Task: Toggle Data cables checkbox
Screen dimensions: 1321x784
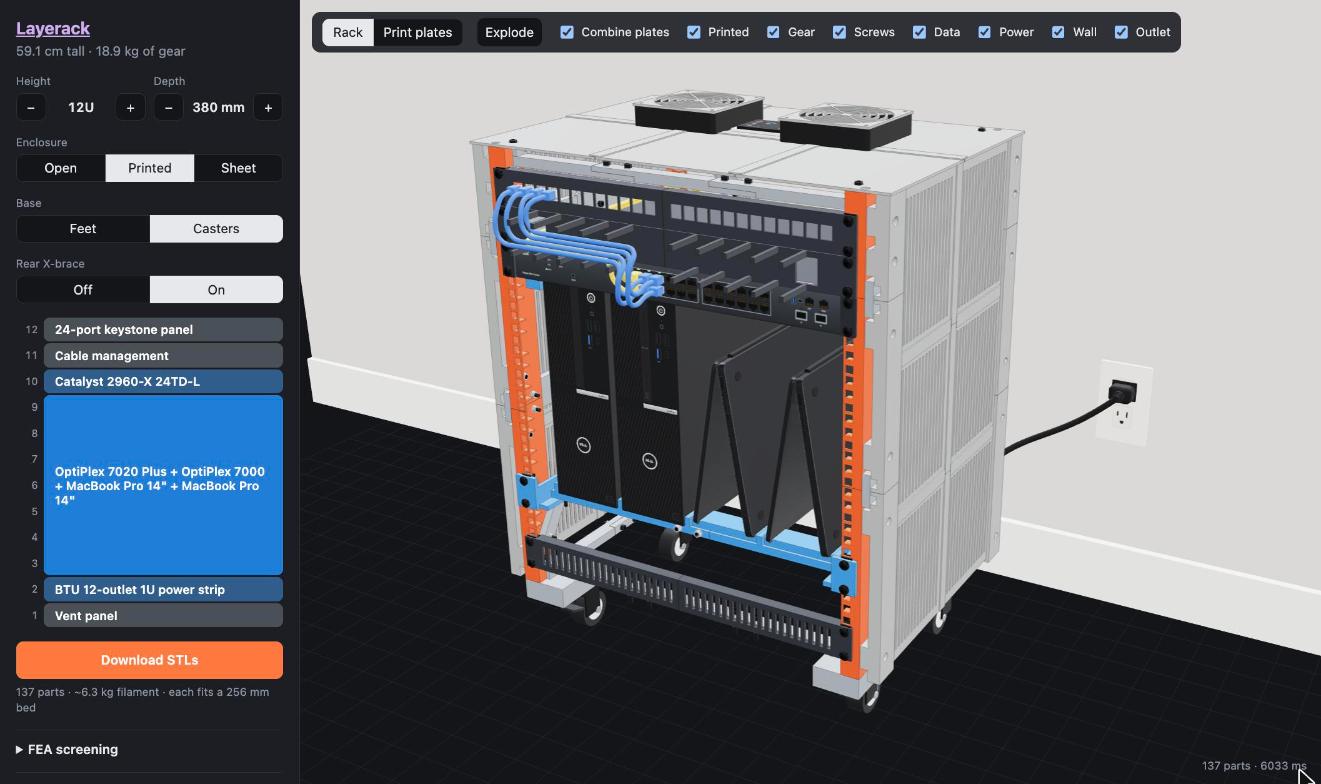Action: click(919, 32)
